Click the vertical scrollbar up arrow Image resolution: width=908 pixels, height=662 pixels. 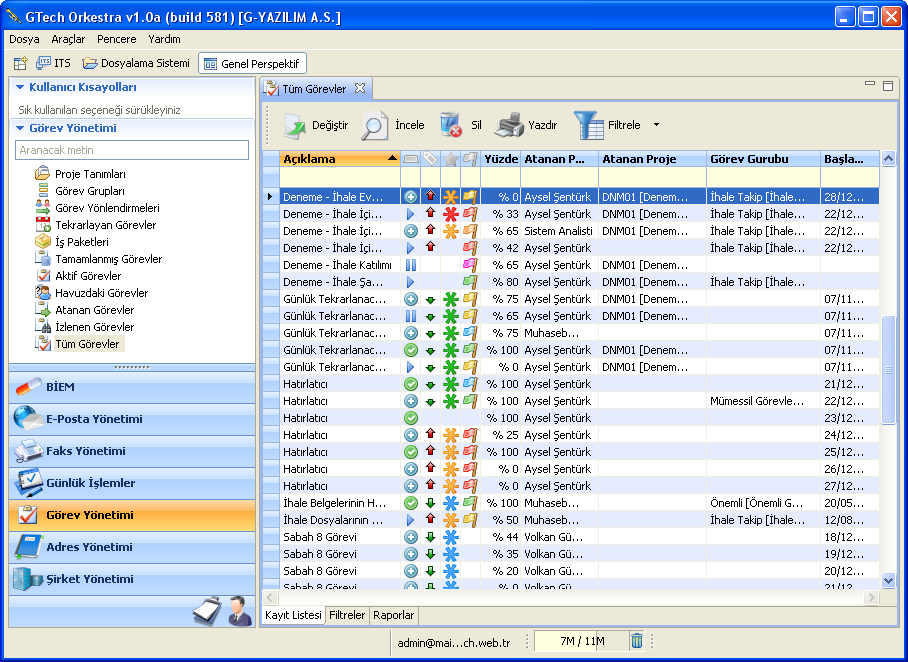pyautogui.click(x=888, y=158)
